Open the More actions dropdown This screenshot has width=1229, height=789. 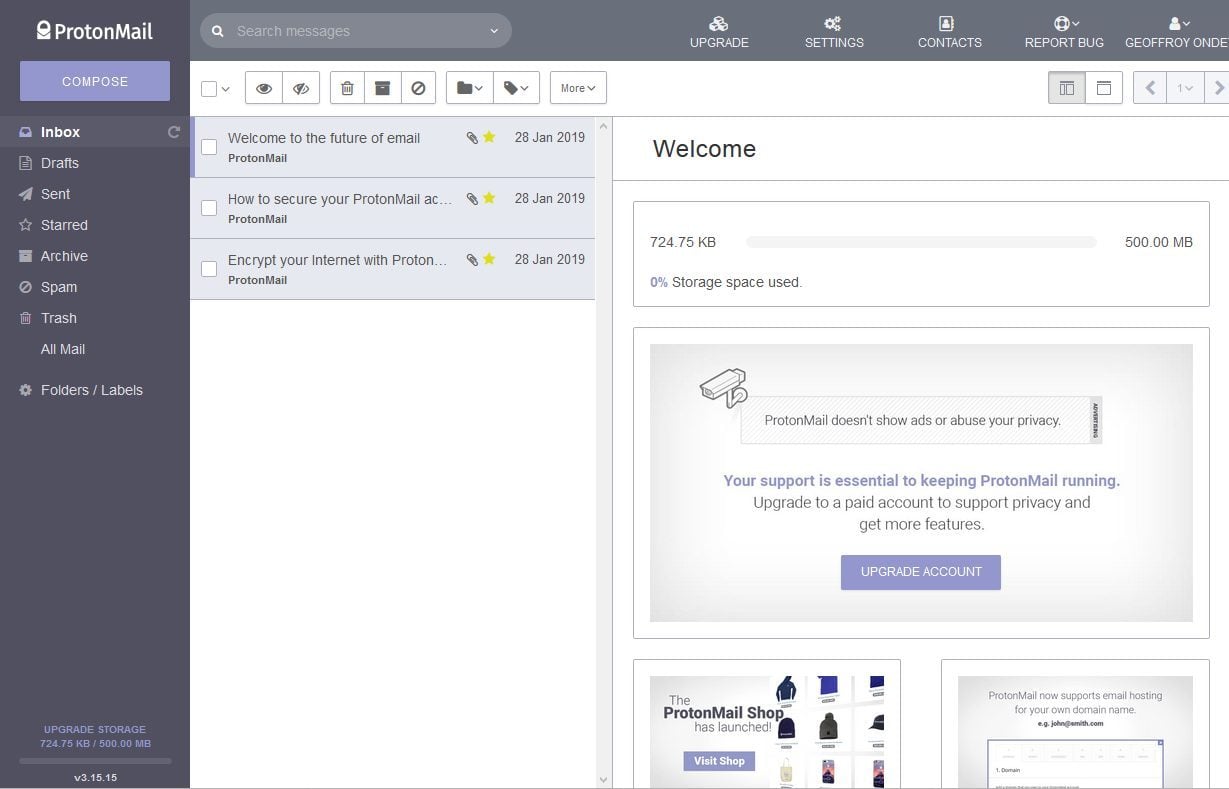pos(578,88)
